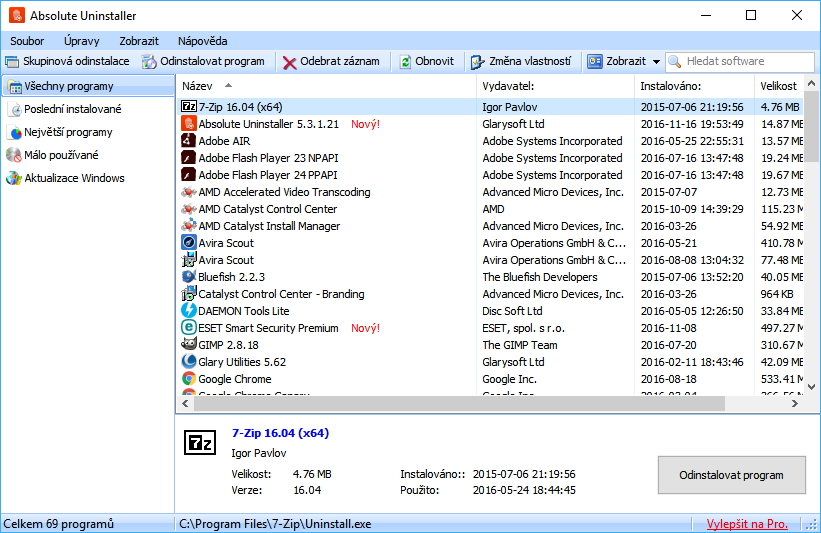
Task: Sort by the Velikost column header
Action: pos(779,86)
